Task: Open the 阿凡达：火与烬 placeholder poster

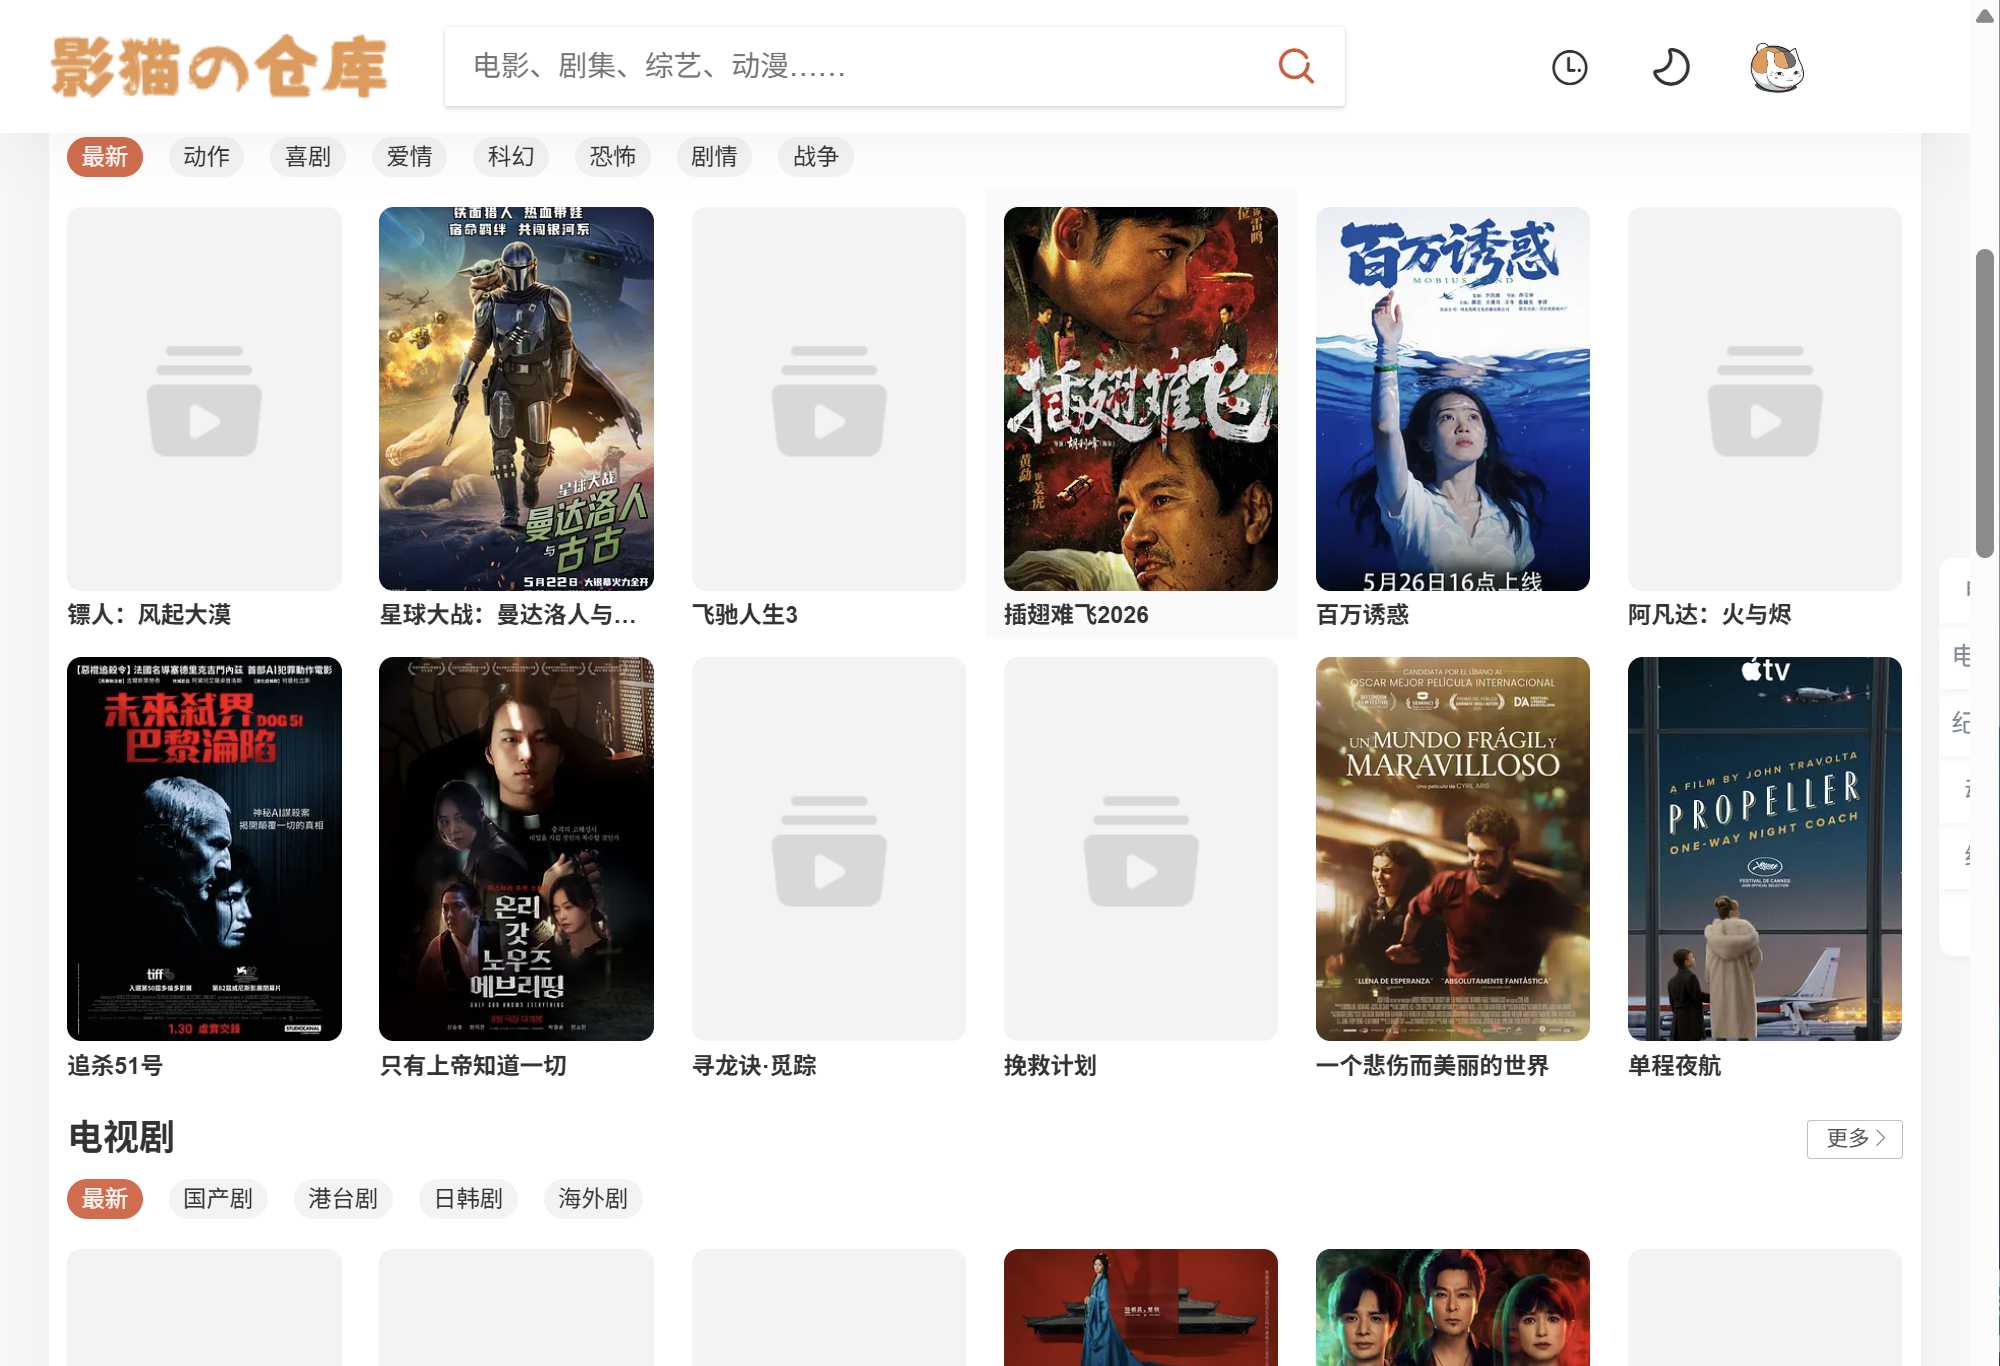Action: [x=1765, y=398]
